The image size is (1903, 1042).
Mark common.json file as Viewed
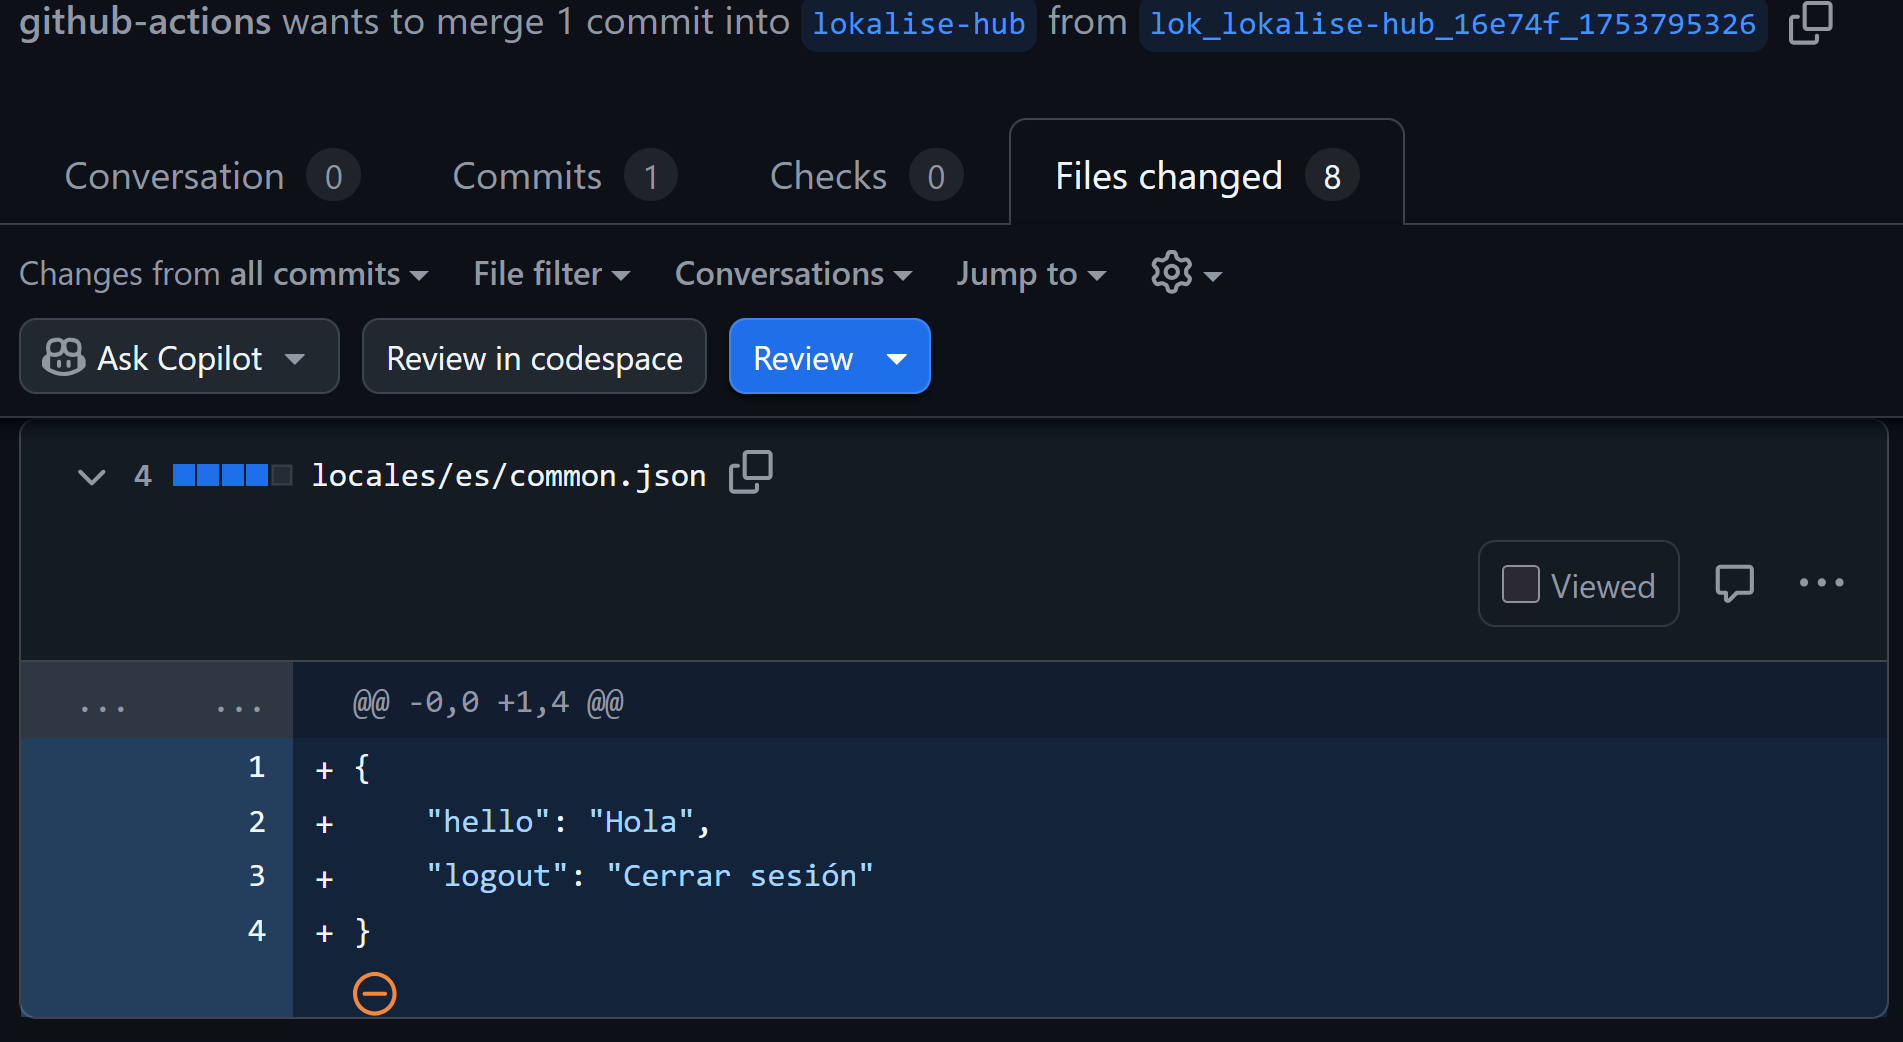[x=1520, y=584]
